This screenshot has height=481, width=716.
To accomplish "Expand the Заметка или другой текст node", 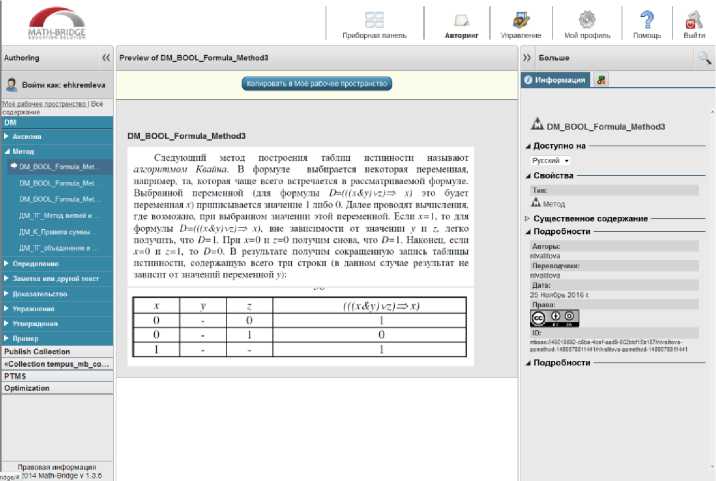I will pos(6,278).
